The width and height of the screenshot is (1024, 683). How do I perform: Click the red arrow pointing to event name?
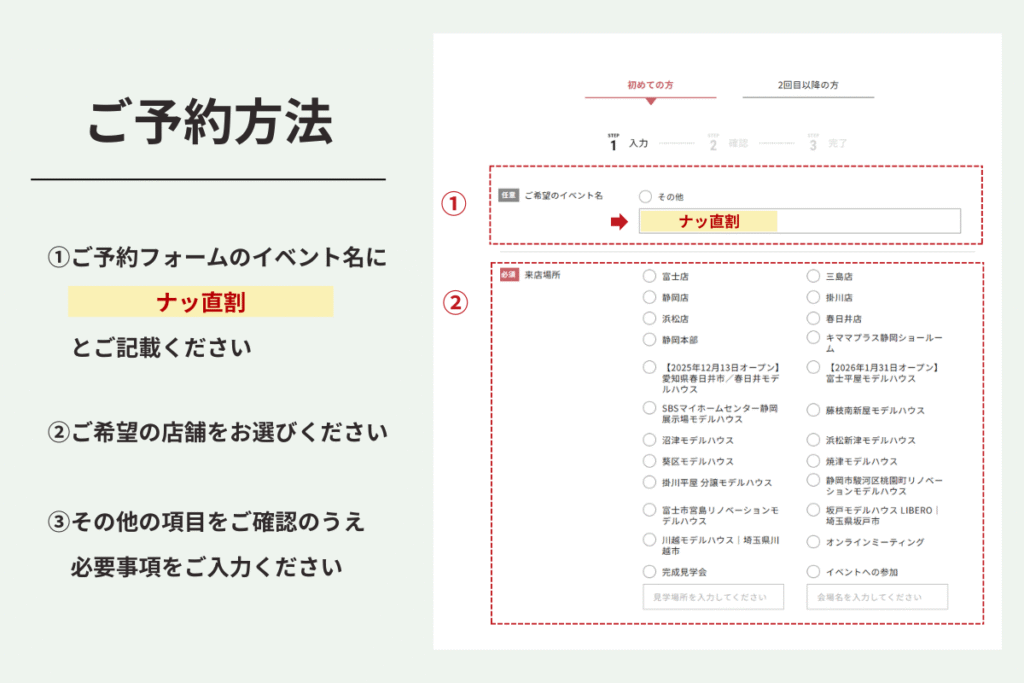[x=620, y=222]
